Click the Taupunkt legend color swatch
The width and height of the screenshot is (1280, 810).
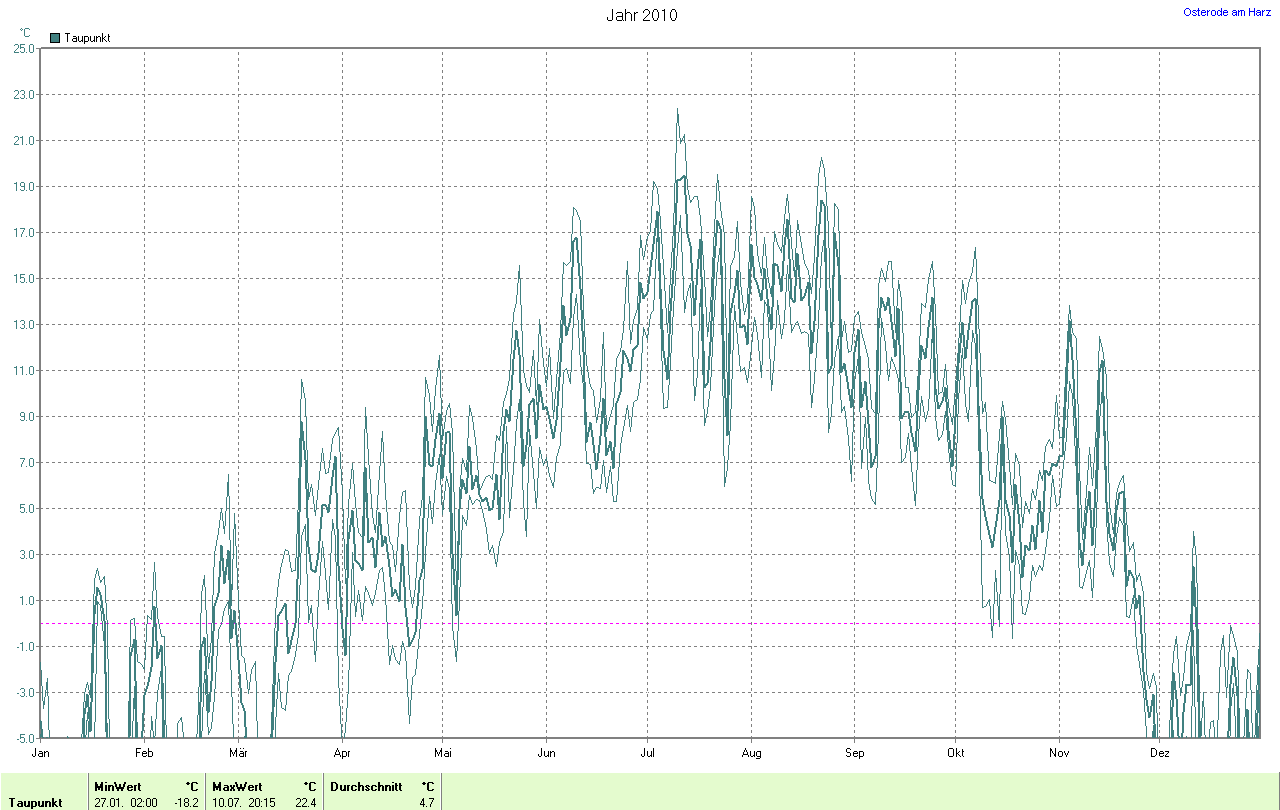[55, 38]
